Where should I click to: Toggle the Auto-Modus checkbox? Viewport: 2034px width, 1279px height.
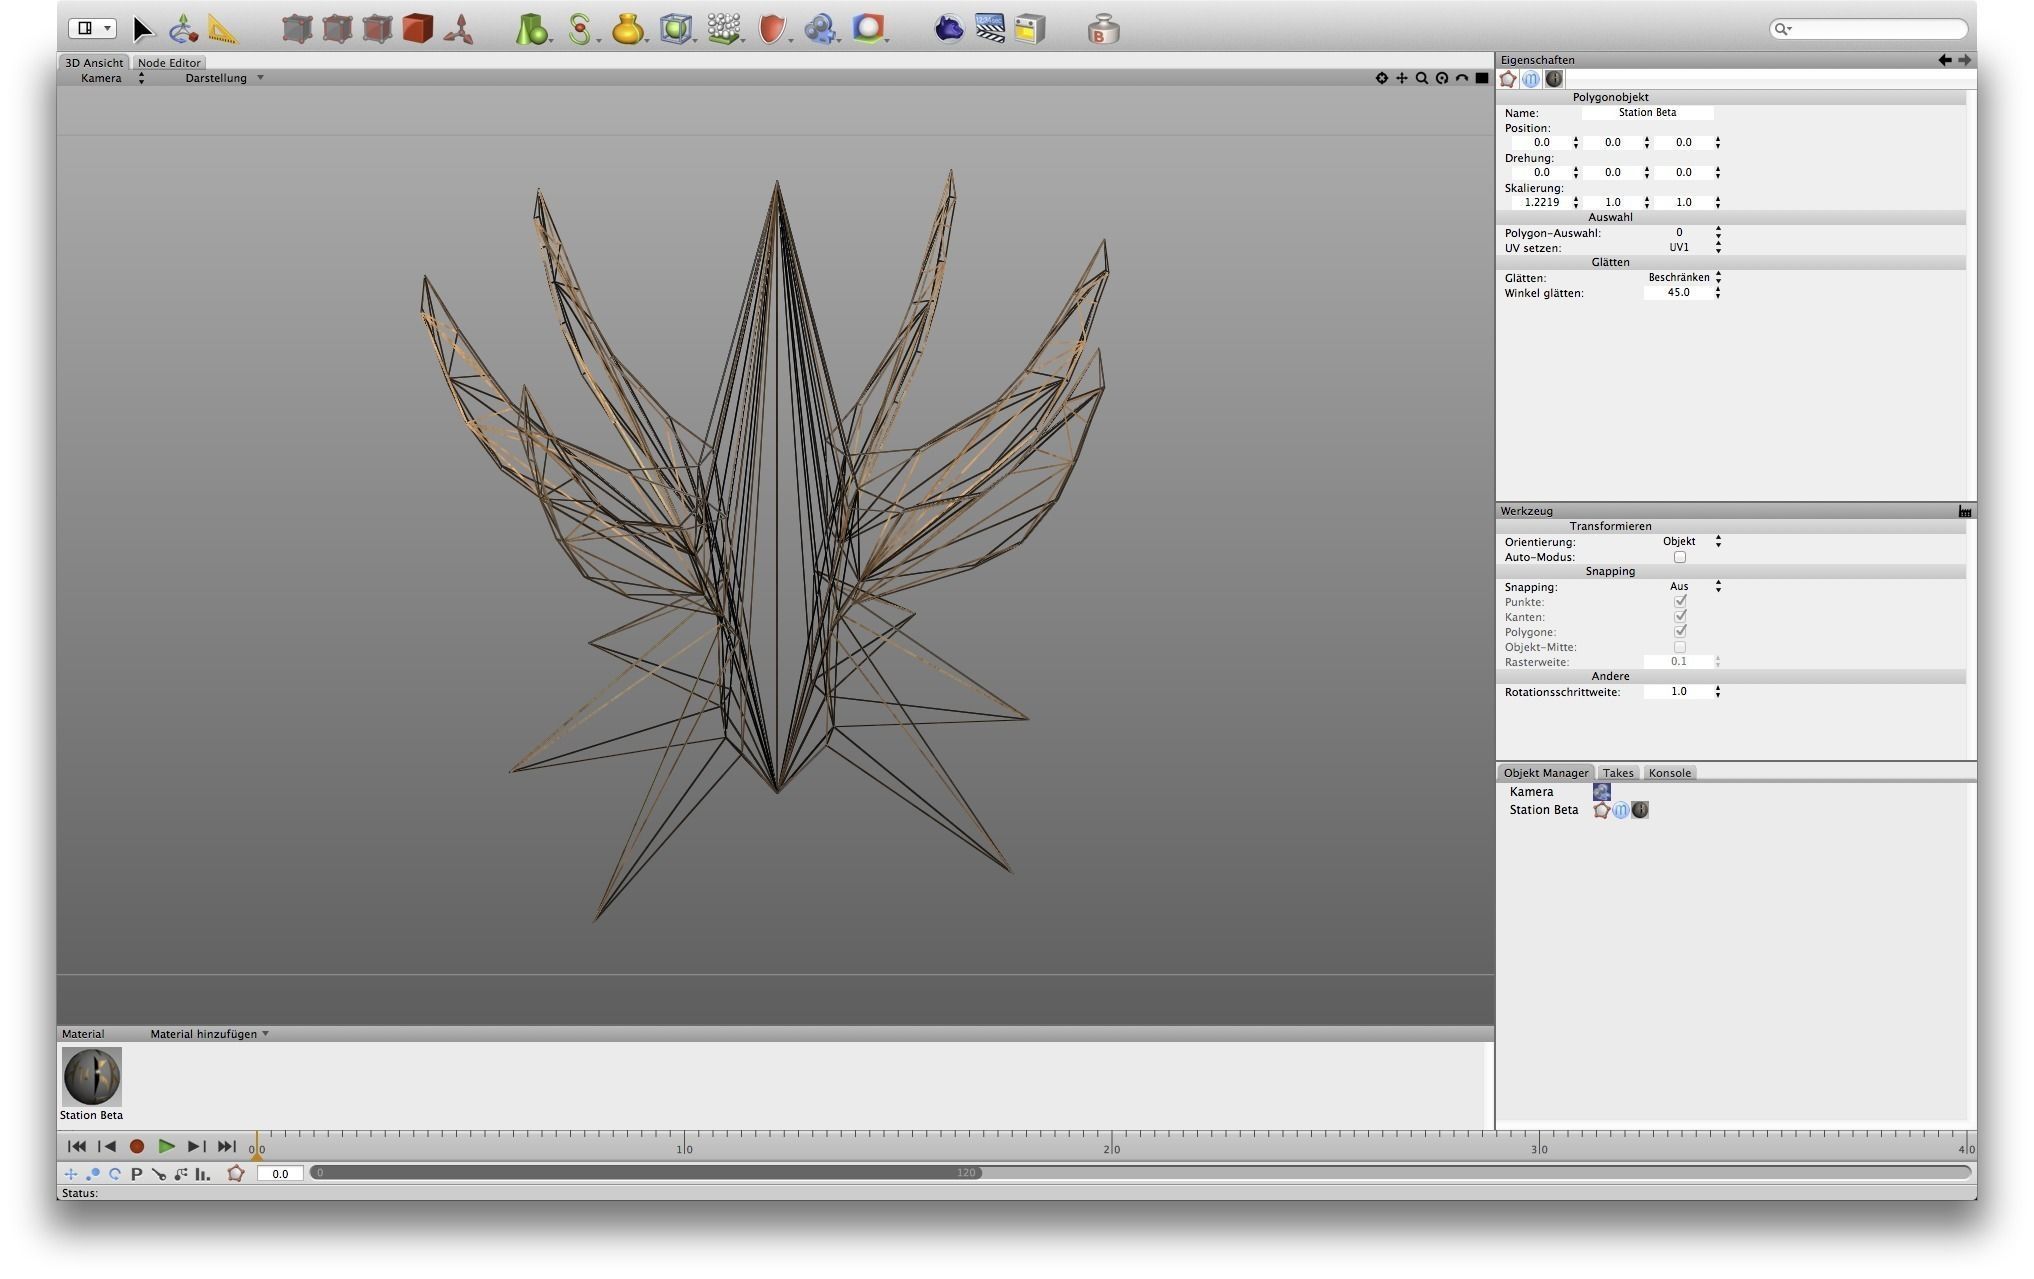coord(1680,557)
